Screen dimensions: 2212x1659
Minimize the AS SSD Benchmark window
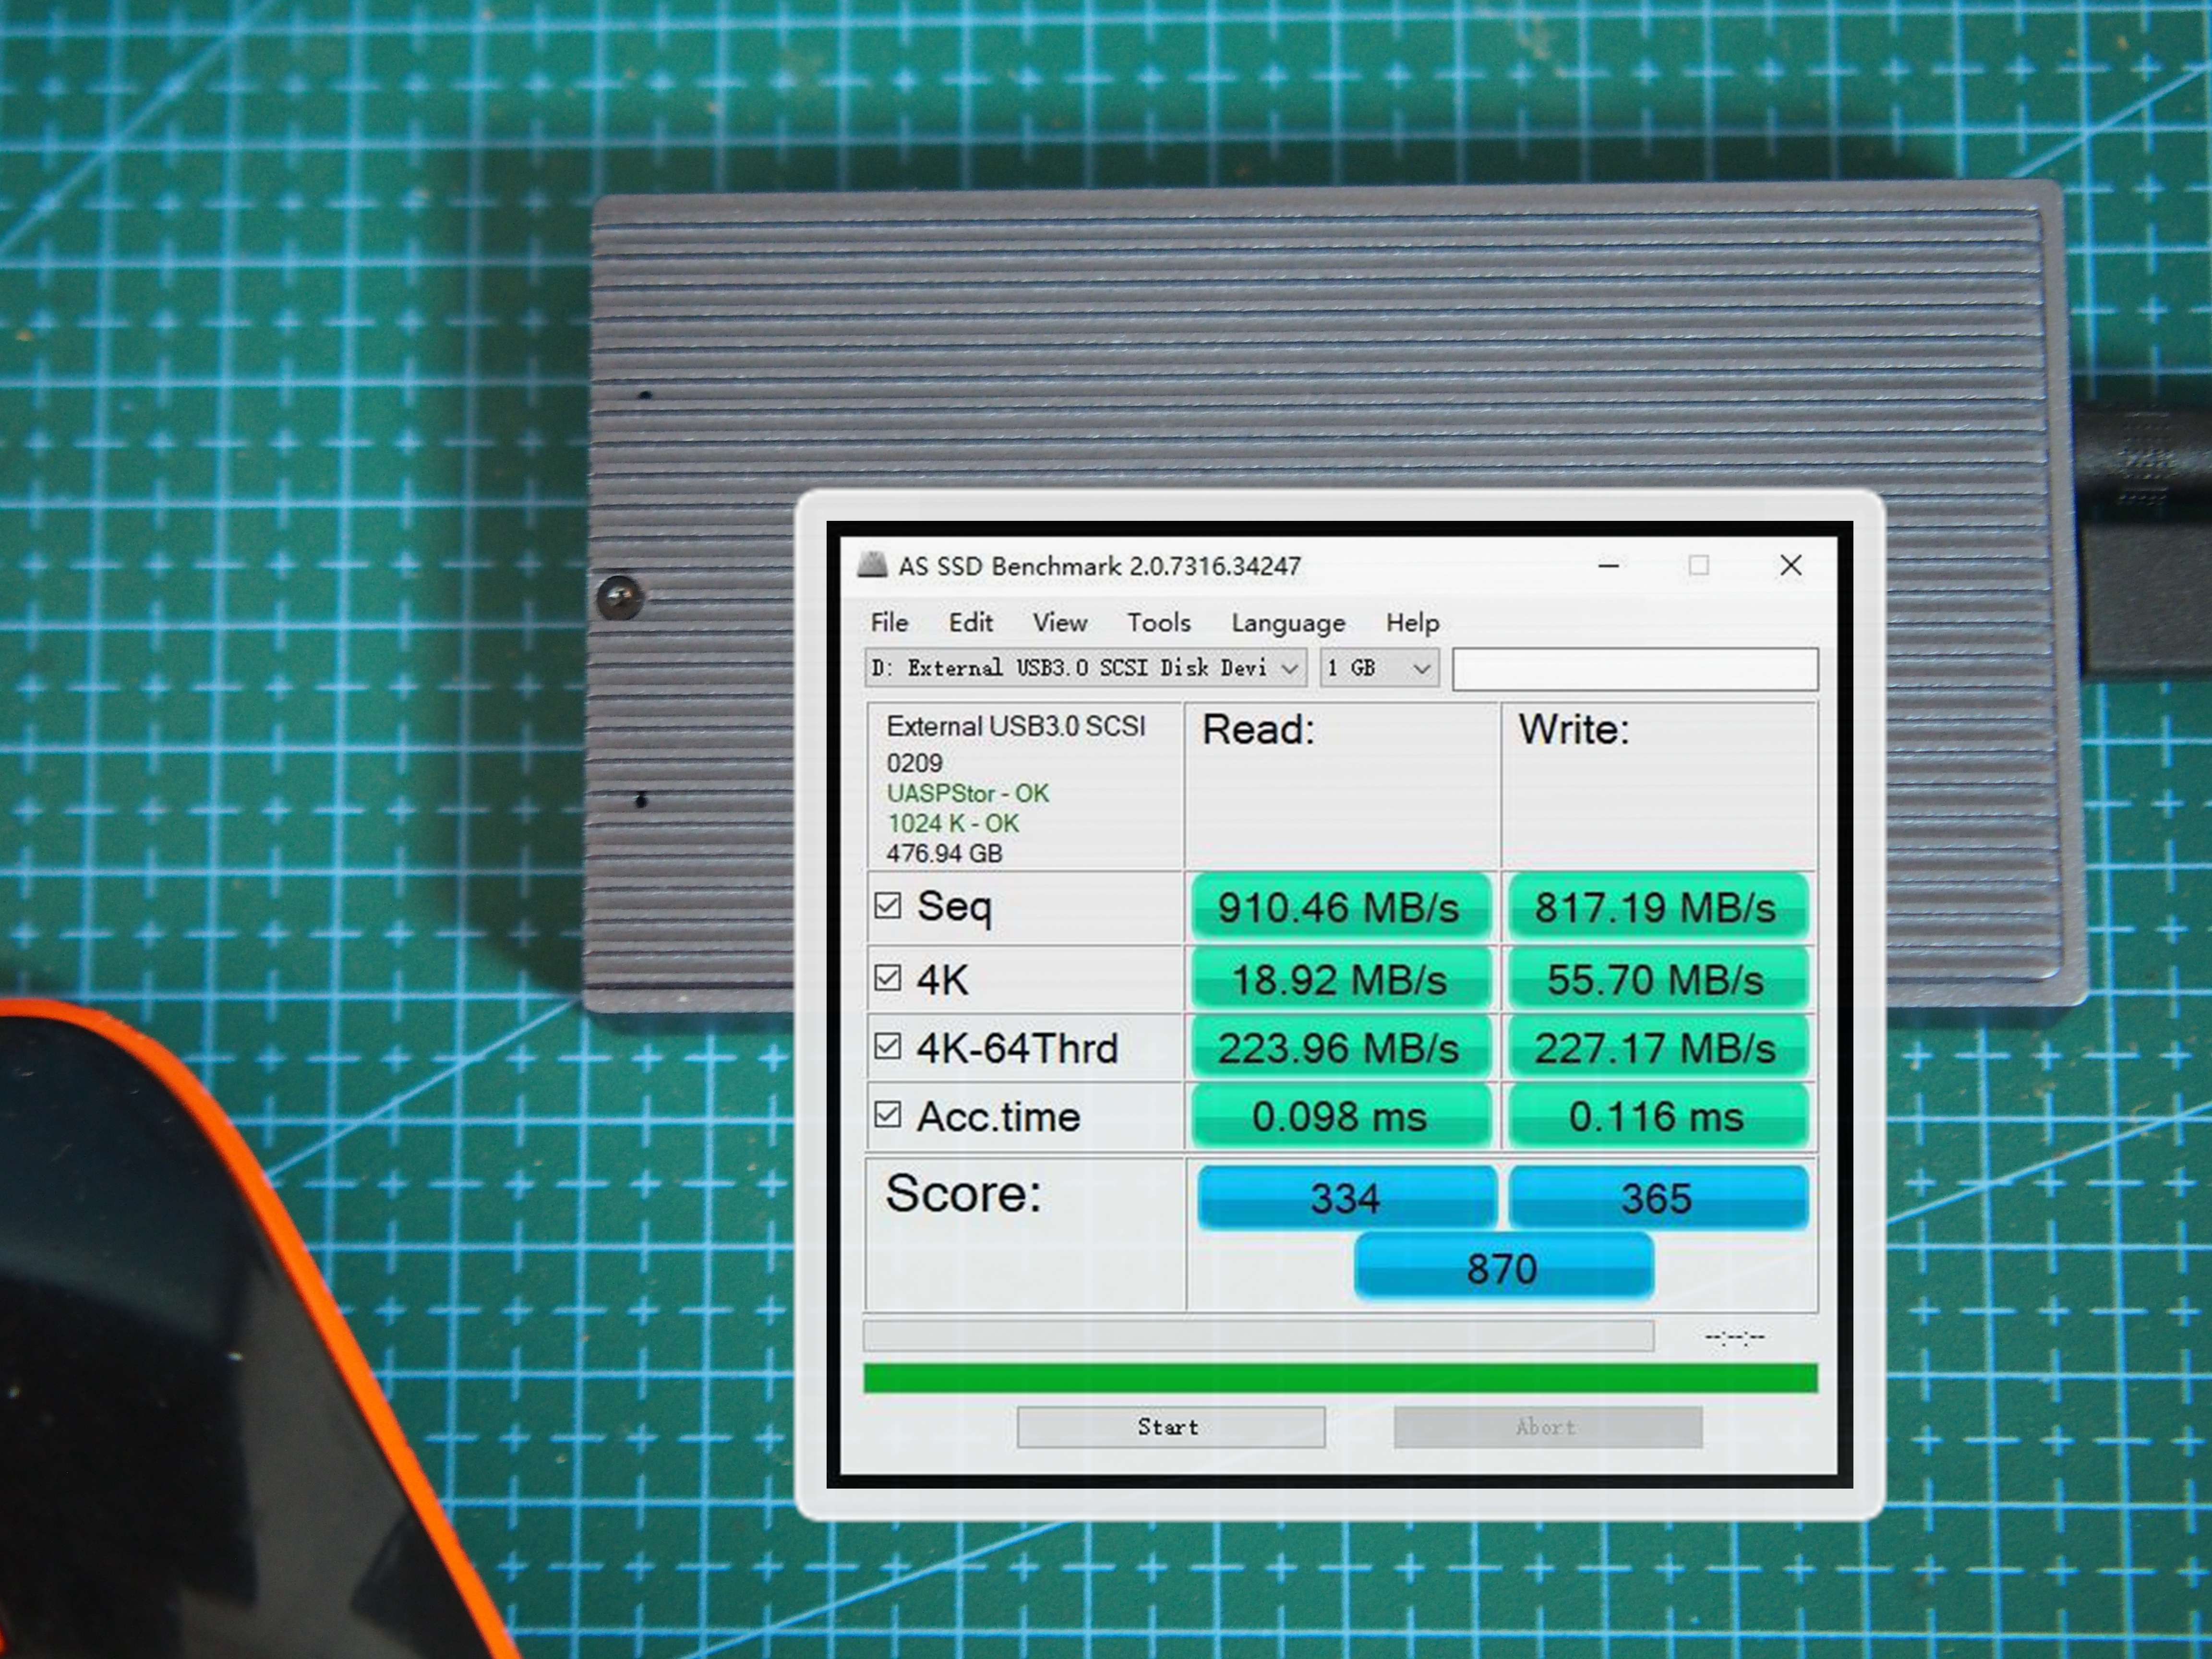tap(1608, 566)
